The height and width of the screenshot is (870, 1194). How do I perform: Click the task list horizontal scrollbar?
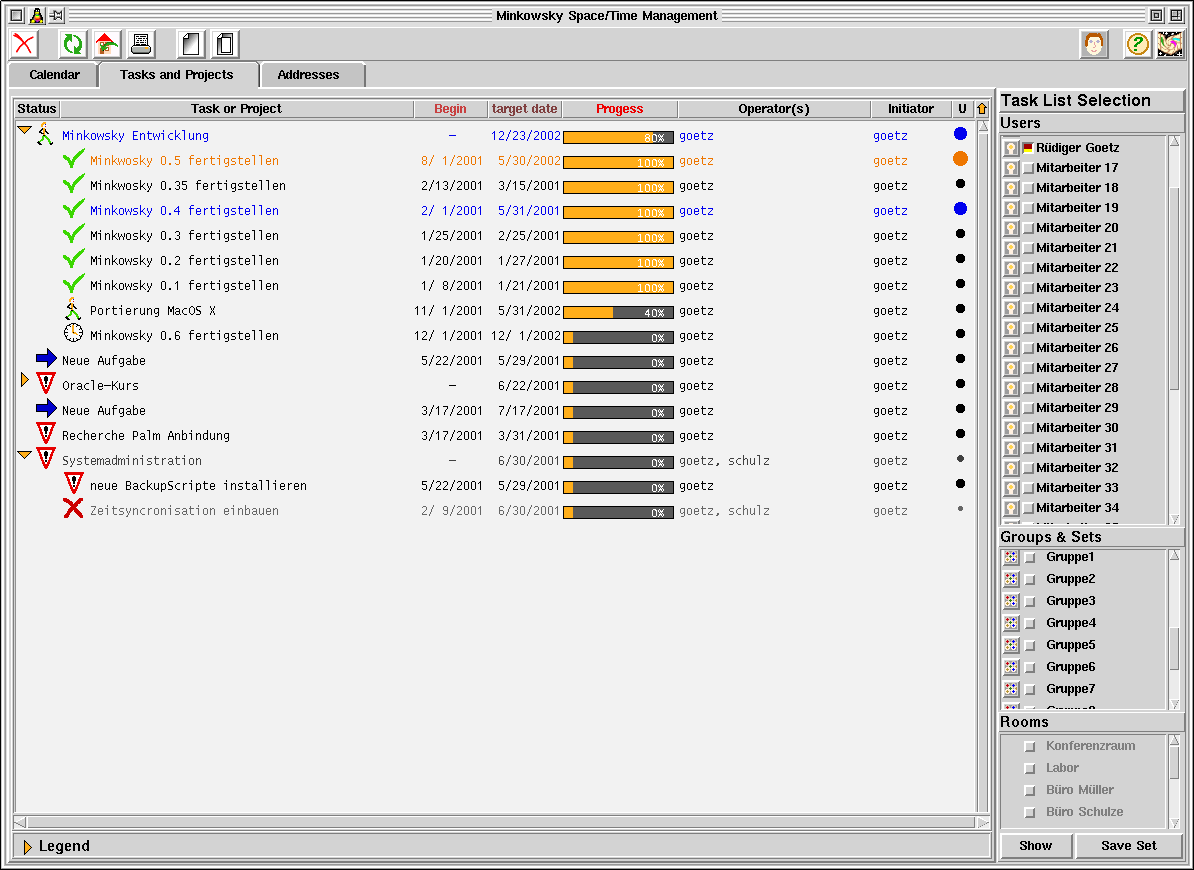(x=502, y=822)
